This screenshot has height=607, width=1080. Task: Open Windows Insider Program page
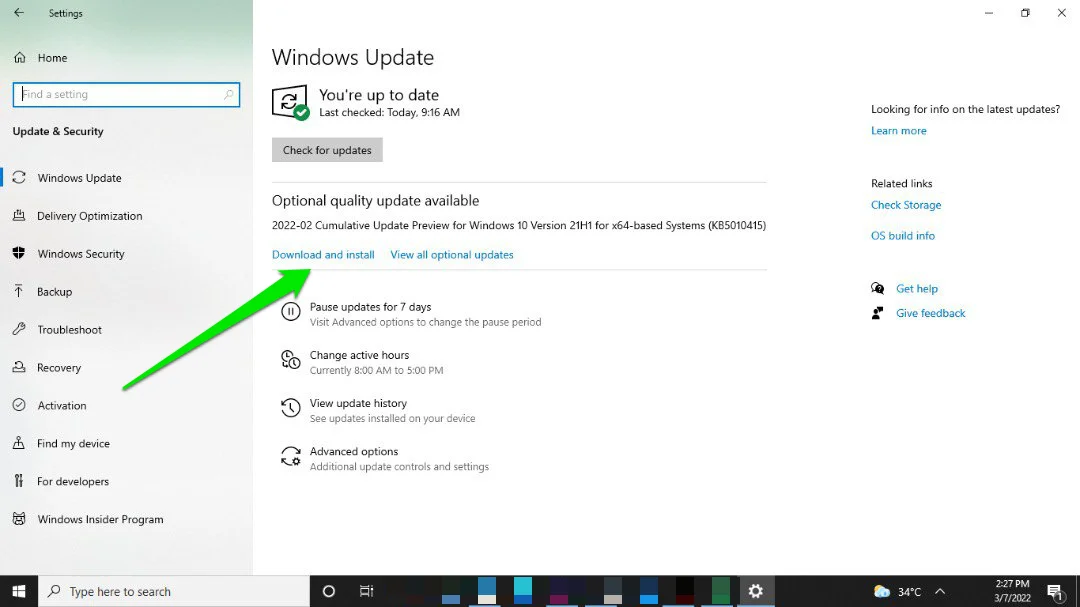[101, 519]
